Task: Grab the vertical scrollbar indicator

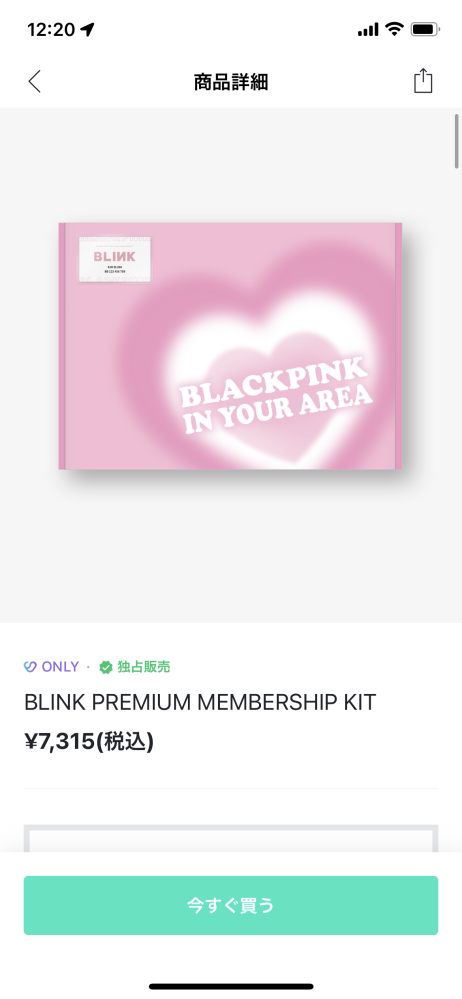Action: (456, 141)
